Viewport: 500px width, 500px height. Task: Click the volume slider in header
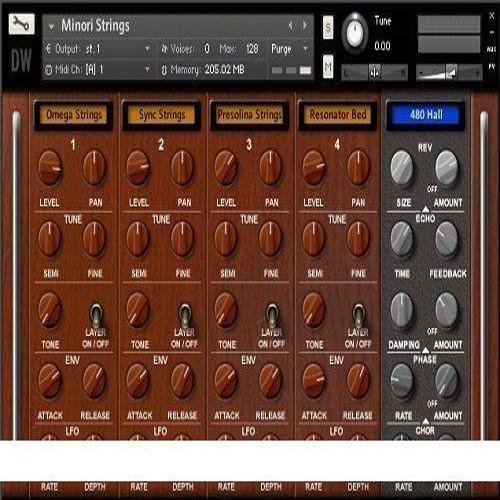point(449,72)
